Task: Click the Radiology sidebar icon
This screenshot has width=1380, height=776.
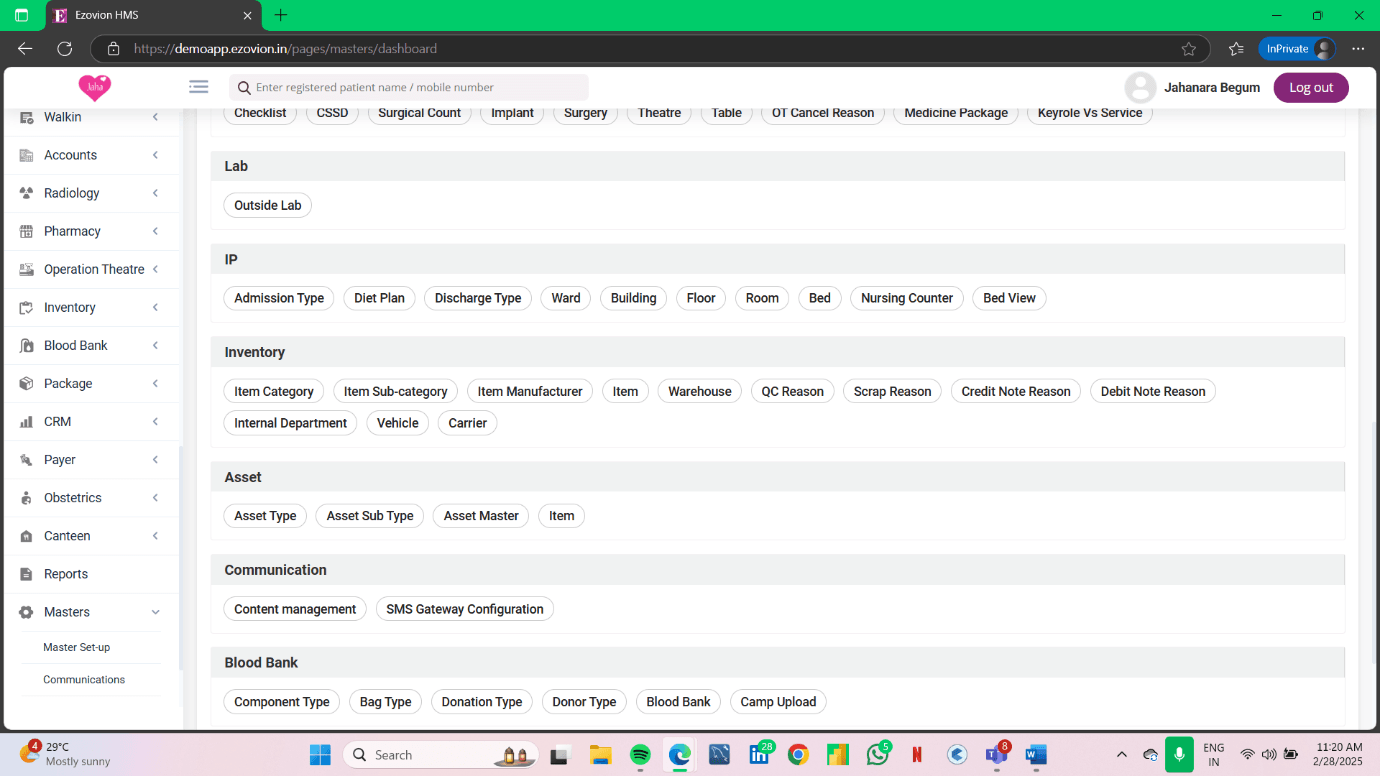Action: click(x=27, y=193)
